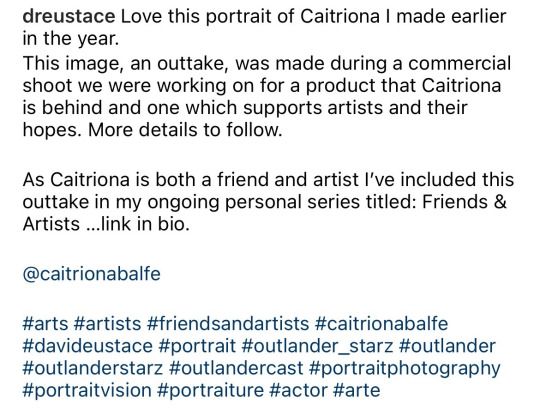Open the dreustace profile username

[x=69, y=17]
